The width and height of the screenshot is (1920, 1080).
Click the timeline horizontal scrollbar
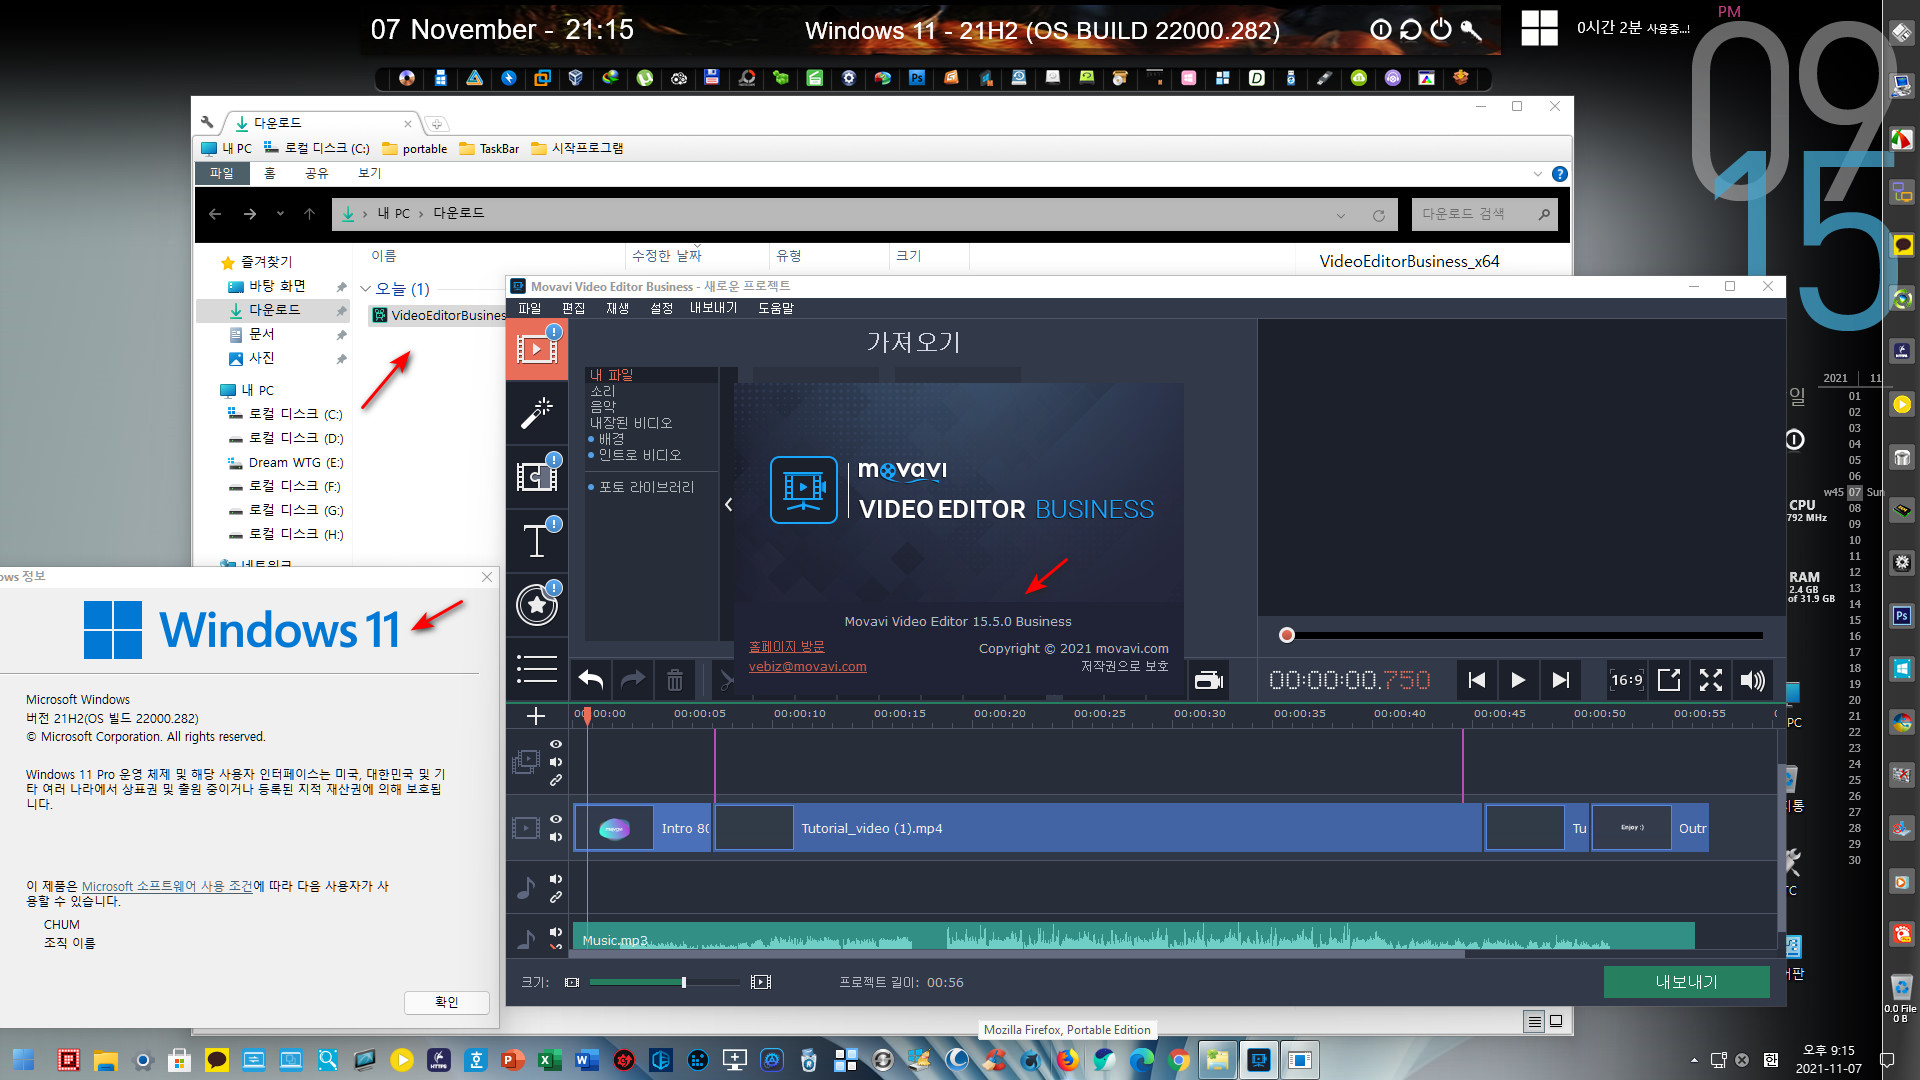(x=1018, y=954)
